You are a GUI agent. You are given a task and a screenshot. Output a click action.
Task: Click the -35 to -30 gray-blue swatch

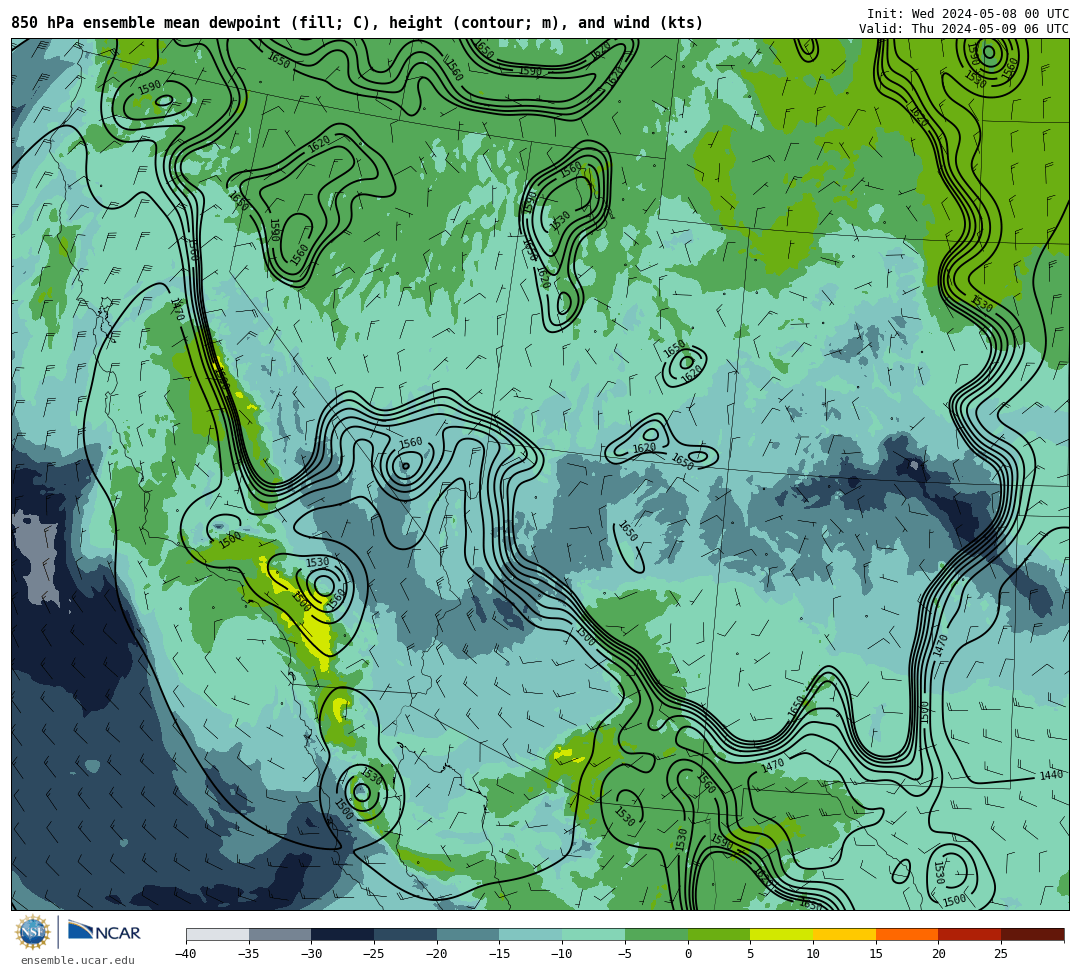coord(280,934)
